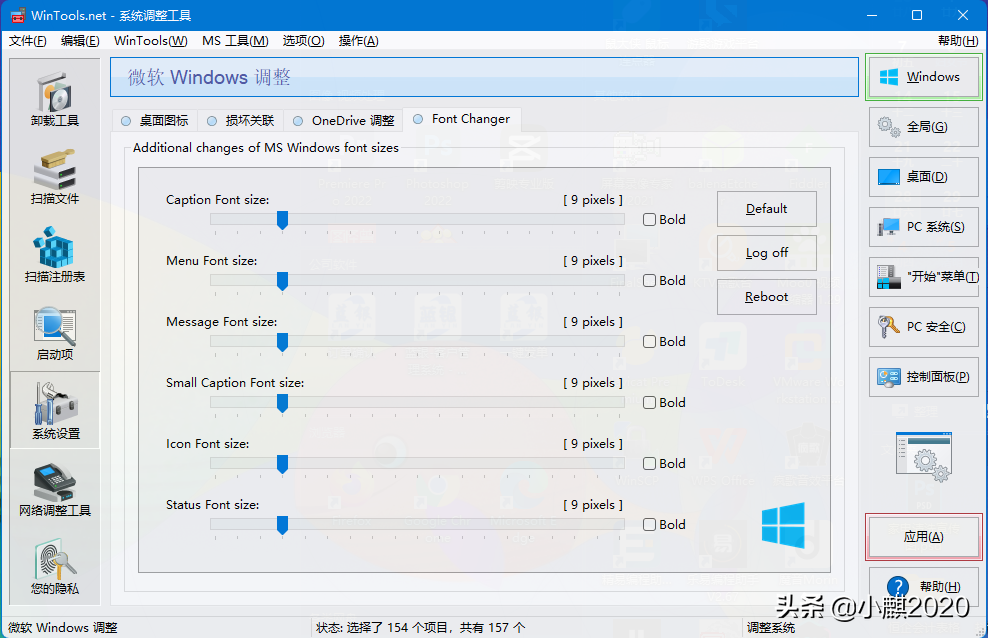Switch to the 桌面图标 tab

point(155,121)
